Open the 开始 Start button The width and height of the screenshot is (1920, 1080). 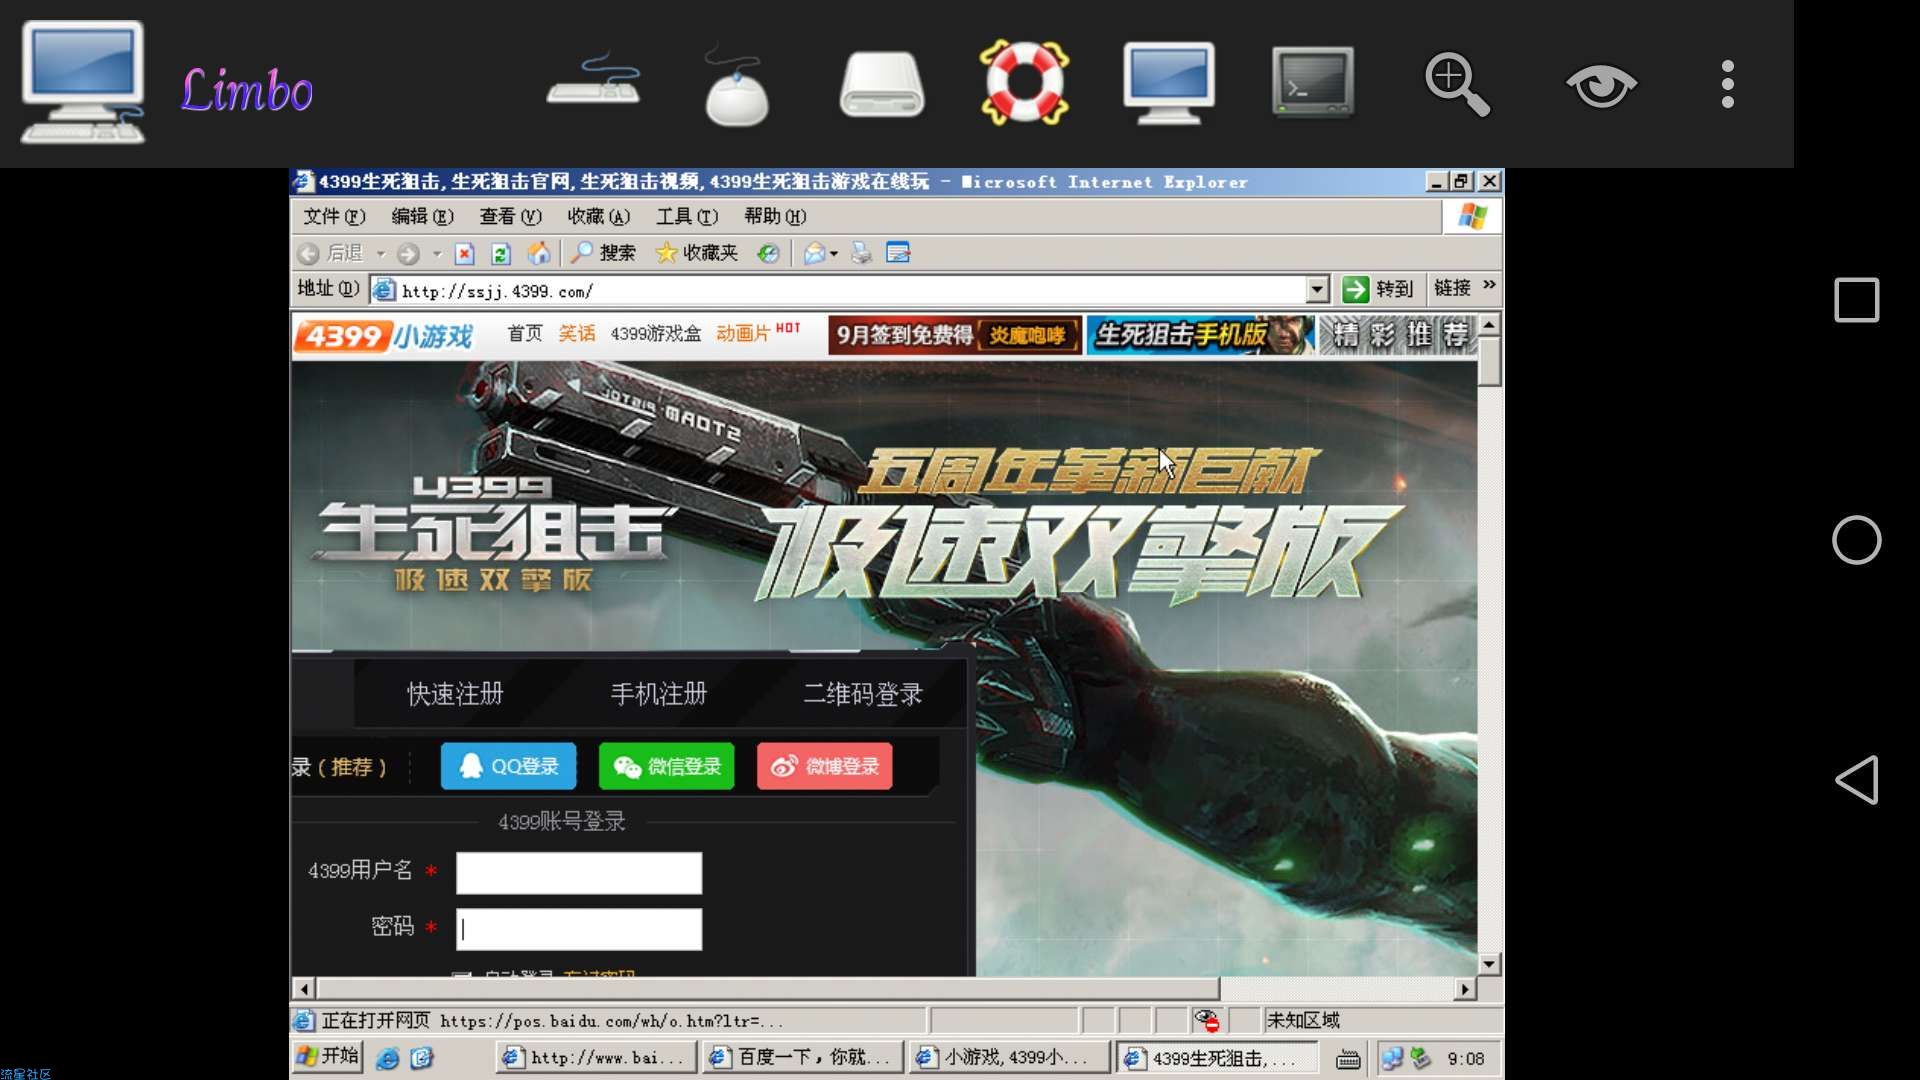(328, 1056)
